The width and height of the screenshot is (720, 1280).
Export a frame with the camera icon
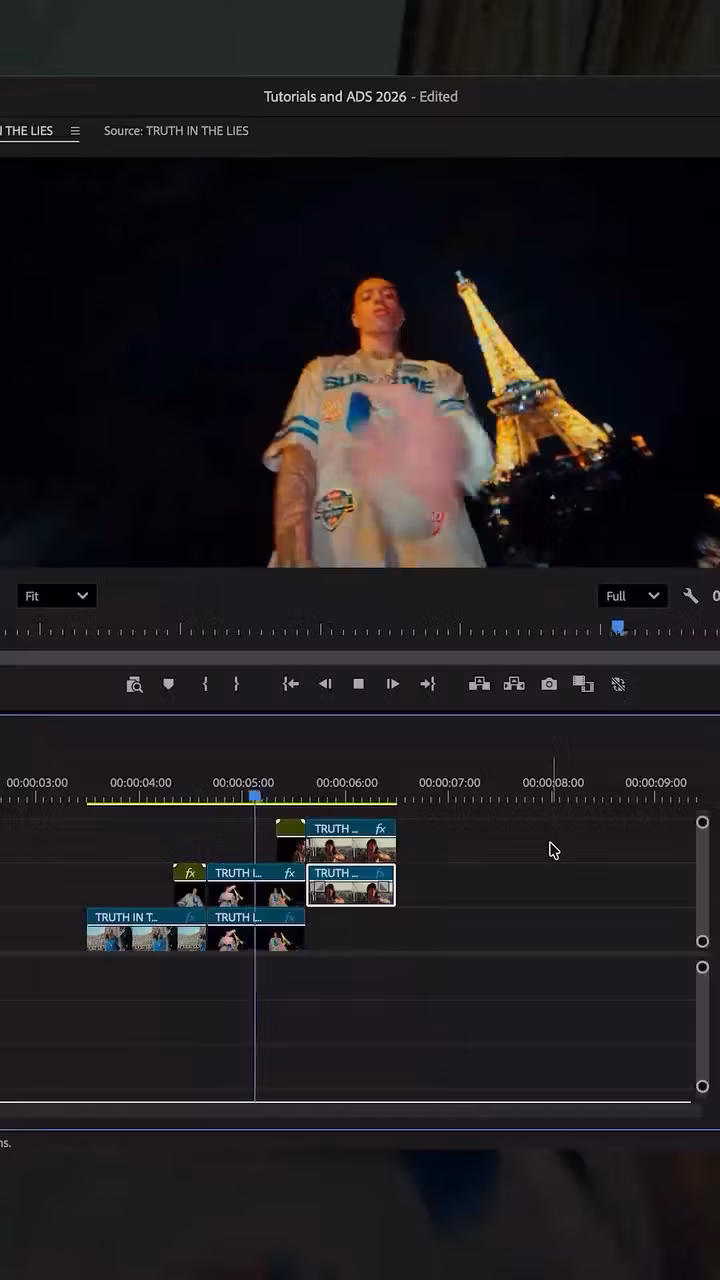point(549,684)
